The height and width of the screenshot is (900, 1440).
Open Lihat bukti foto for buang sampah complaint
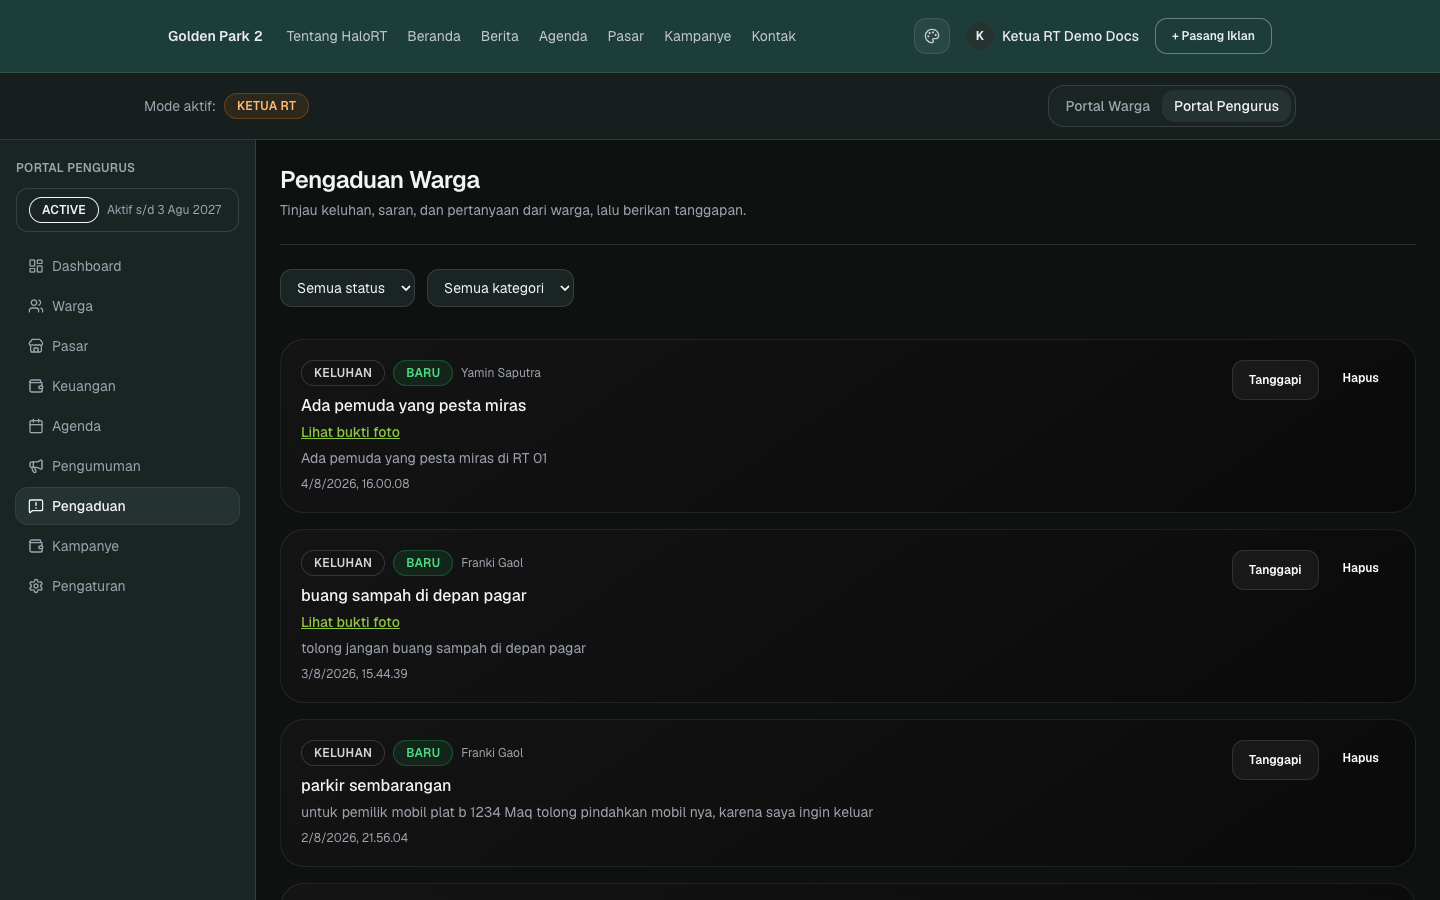pos(350,622)
